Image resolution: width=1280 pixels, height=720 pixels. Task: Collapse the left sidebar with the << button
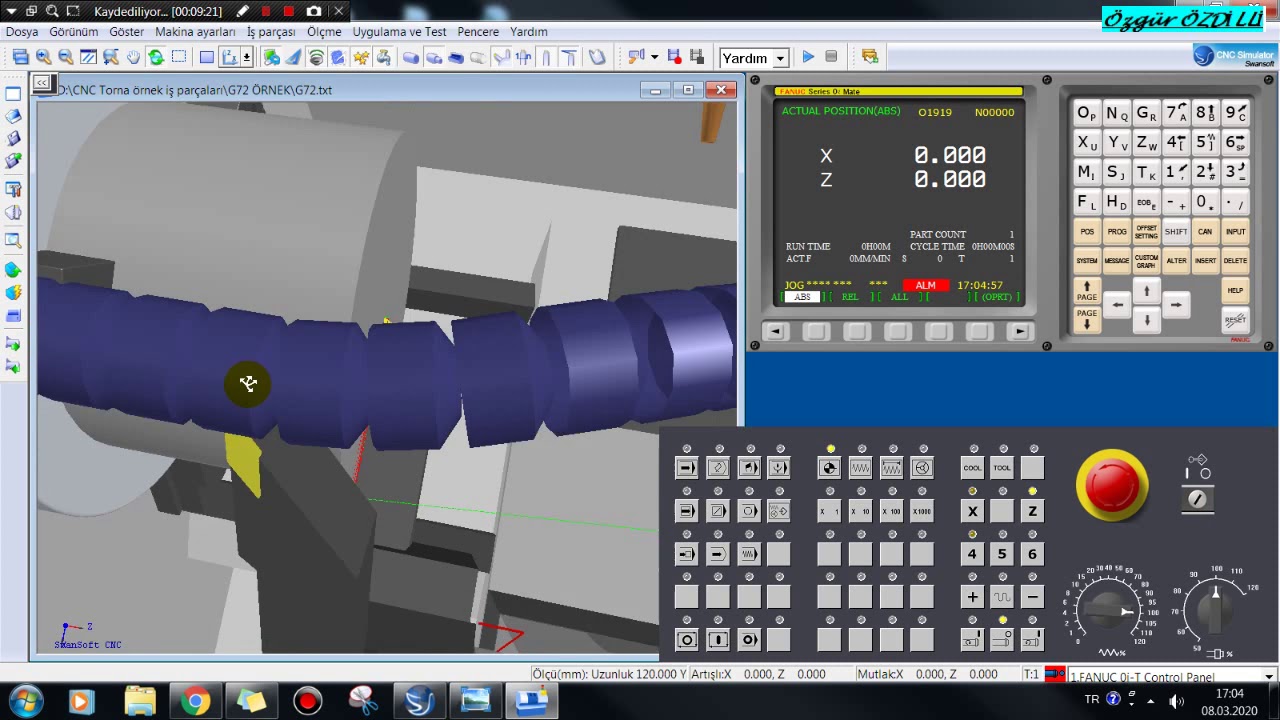coord(41,82)
